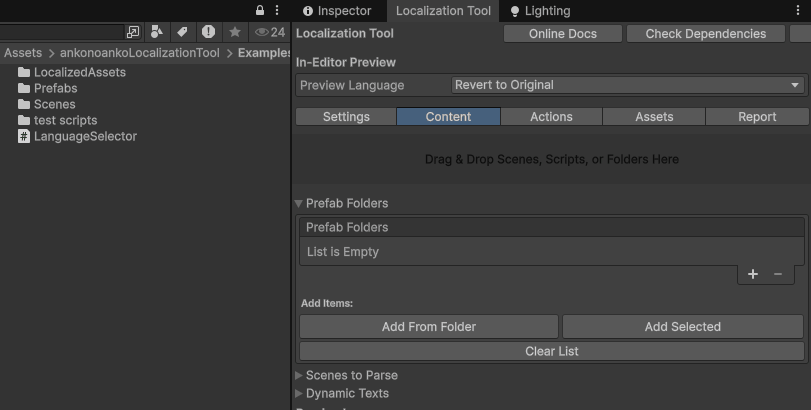Switch to the Inspector tab
This screenshot has height=410, width=811.
[x=337, y=11]
